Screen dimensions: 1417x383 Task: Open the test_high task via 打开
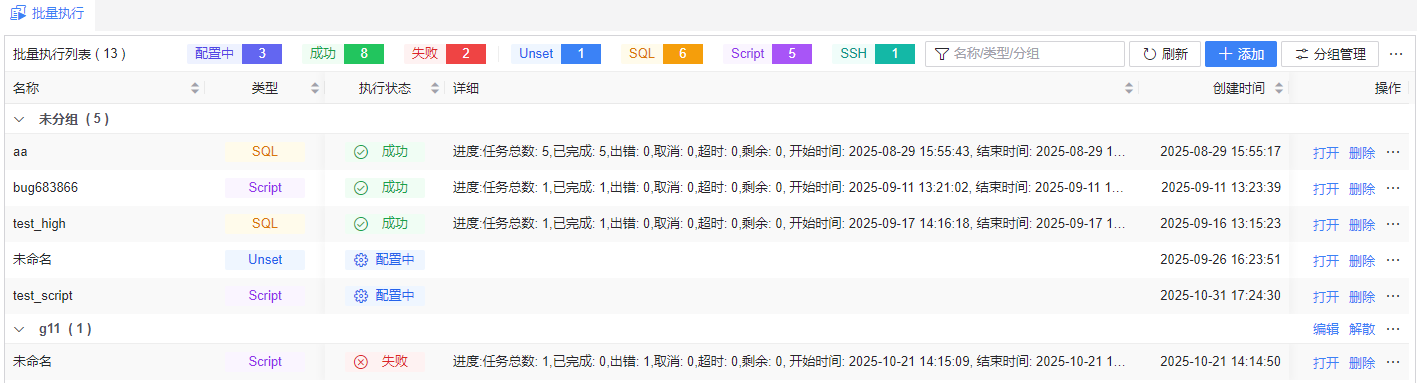1326,225
